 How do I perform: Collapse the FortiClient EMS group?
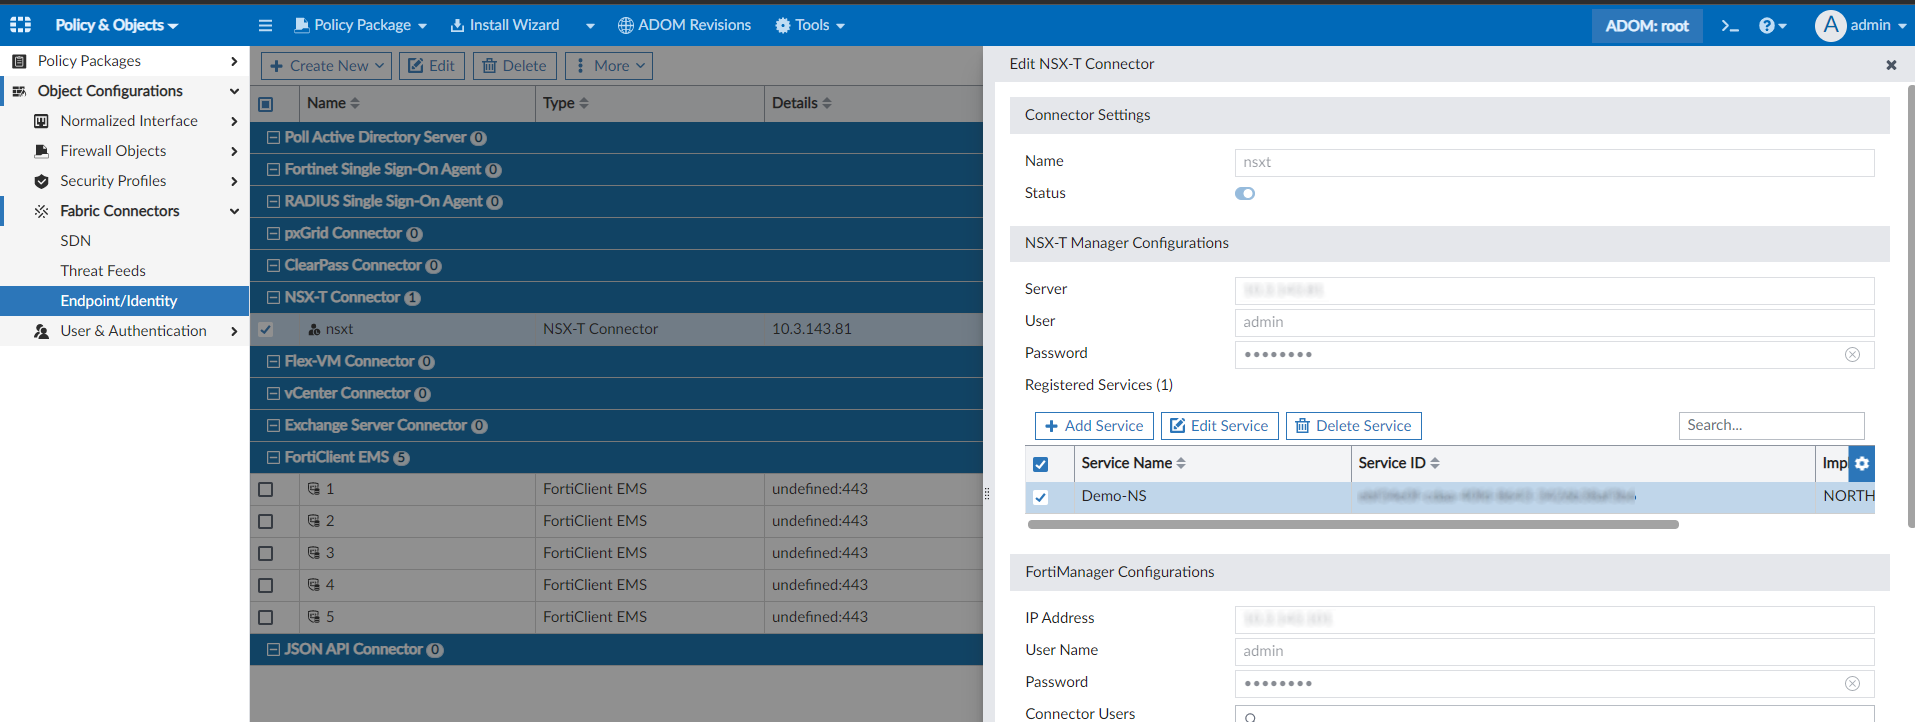[273, 458]
